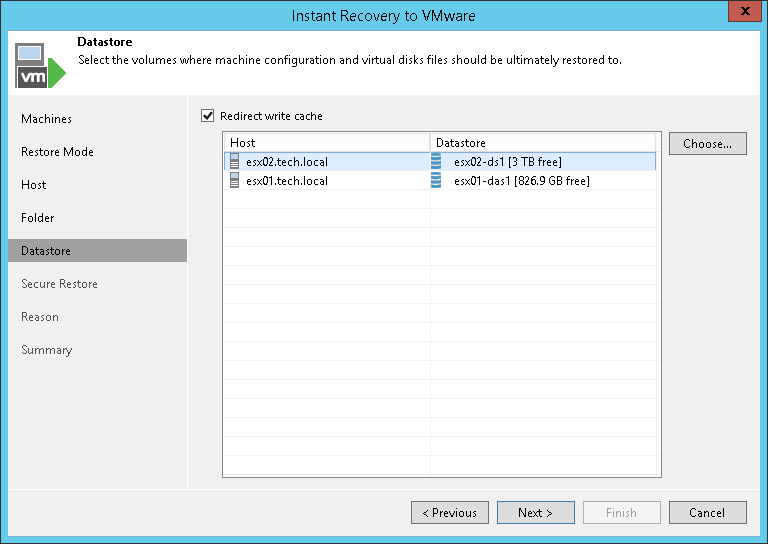Click the VM wizard icon in header
This screenshot has width=768, height=544.
point(40,66)
